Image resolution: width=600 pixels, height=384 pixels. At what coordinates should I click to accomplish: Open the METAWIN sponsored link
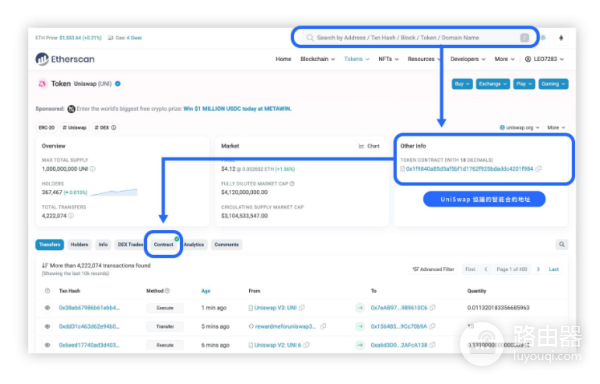click(237, 109)
